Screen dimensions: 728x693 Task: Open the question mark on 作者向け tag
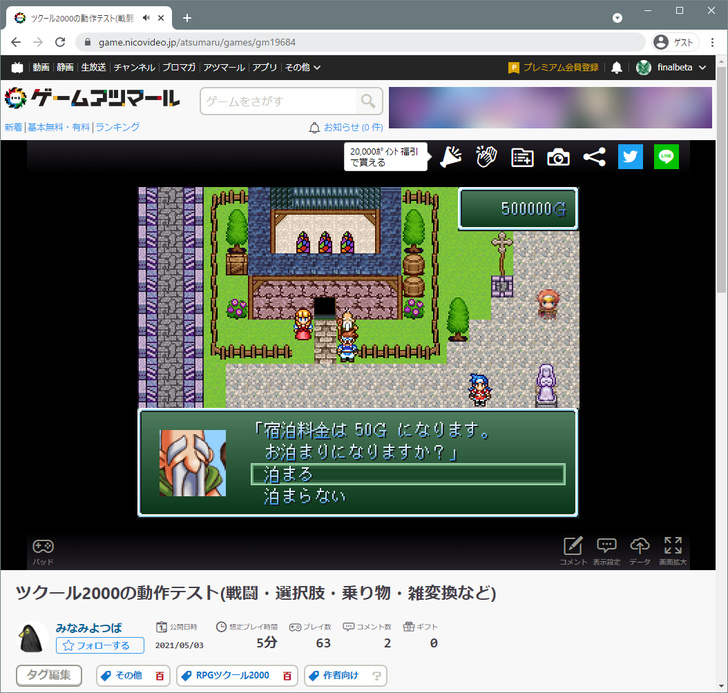point(377,676)
